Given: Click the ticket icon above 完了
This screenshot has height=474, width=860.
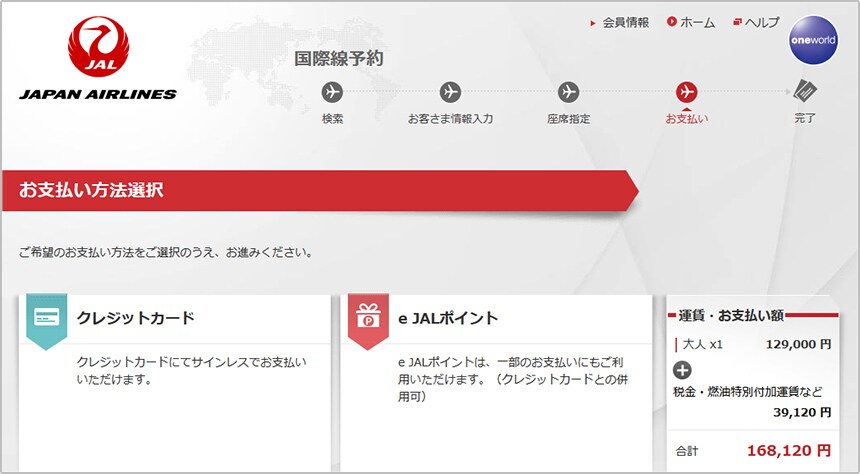Looking at the screenshot, I should (x=805, y=92).
